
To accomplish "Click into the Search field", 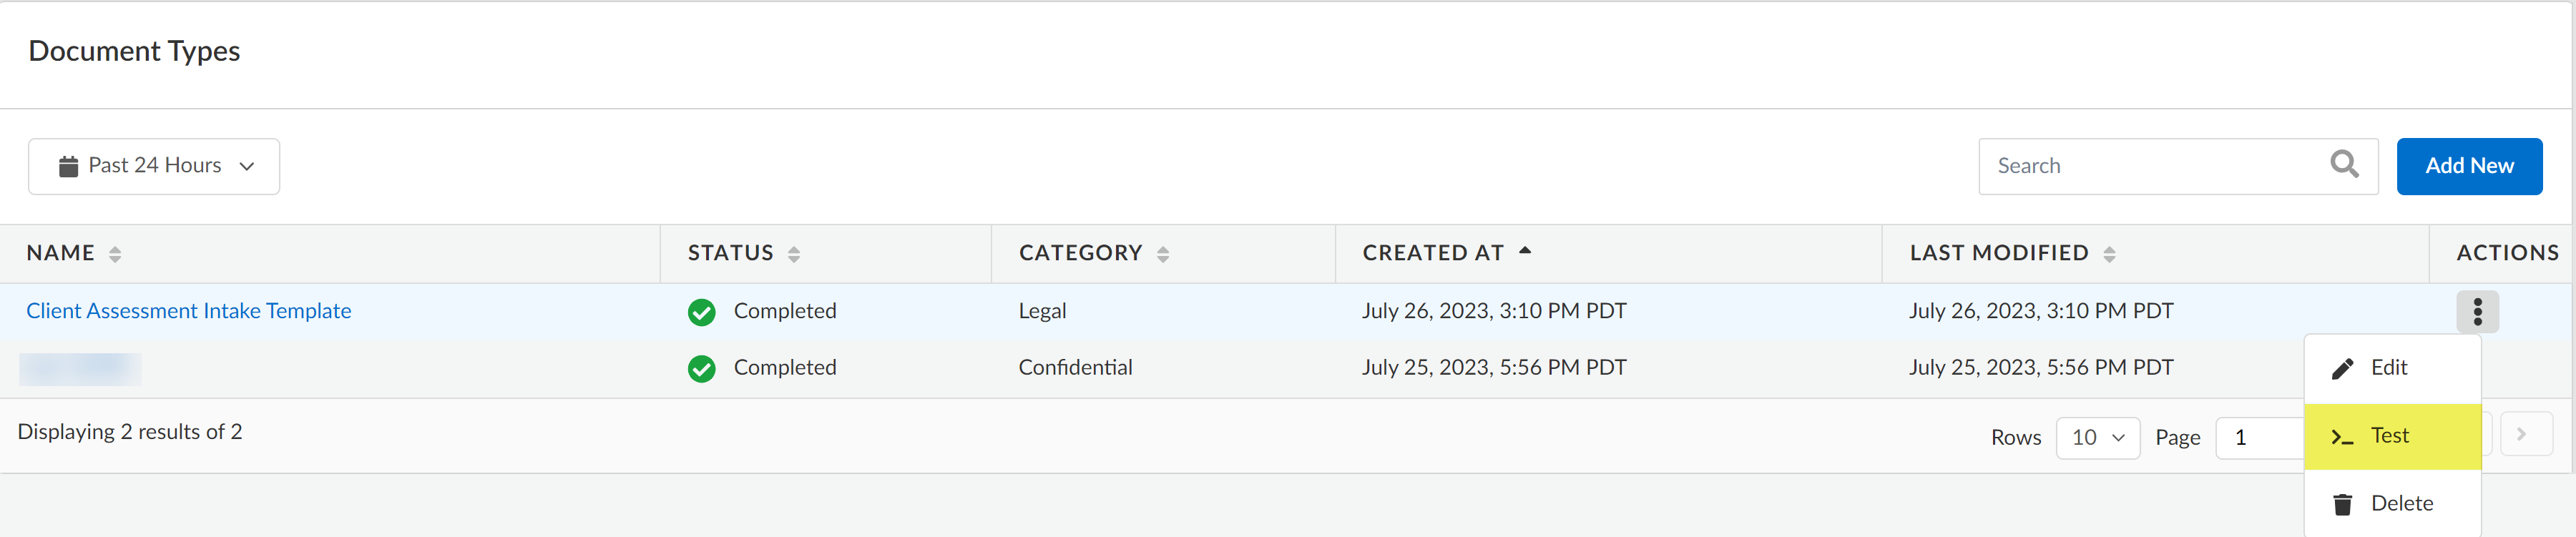I will tap(2150, 166).
